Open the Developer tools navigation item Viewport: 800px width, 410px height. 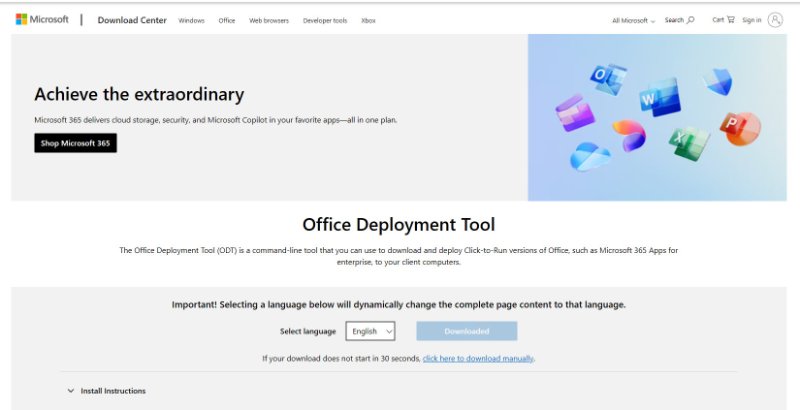pos(325,20)
